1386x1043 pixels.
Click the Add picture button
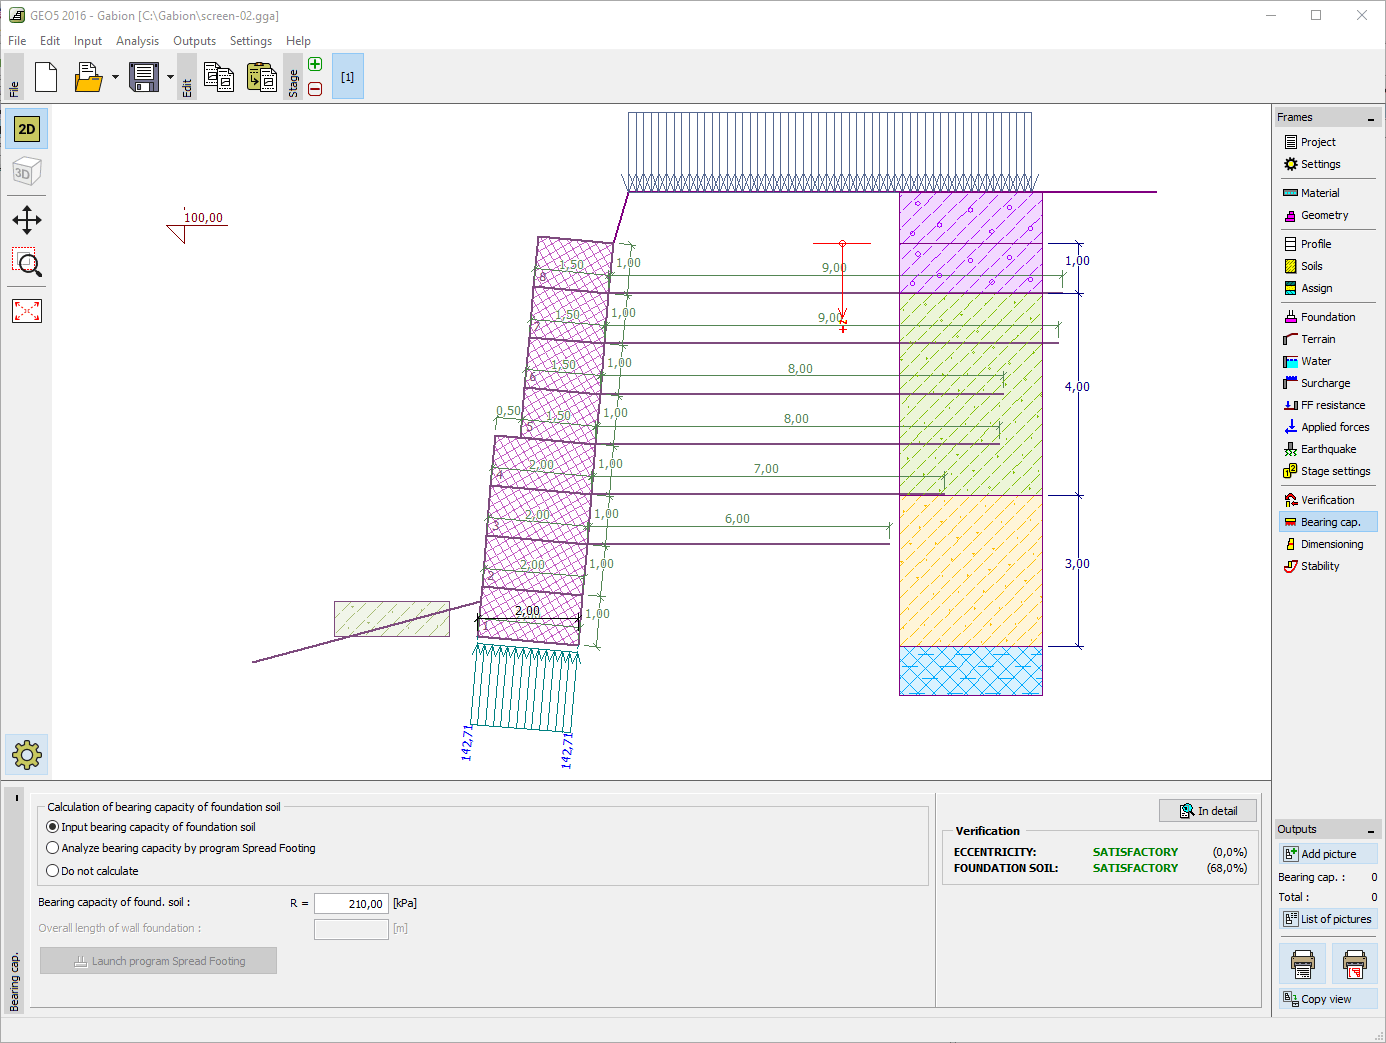[x=1327, y=854]
